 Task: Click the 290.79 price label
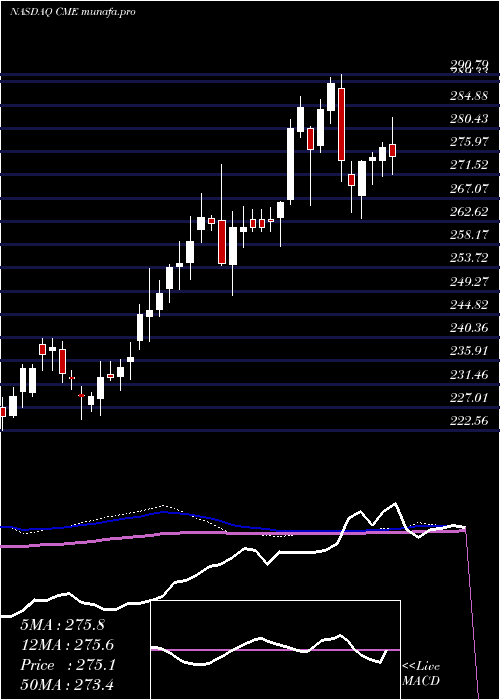[468, 65]
